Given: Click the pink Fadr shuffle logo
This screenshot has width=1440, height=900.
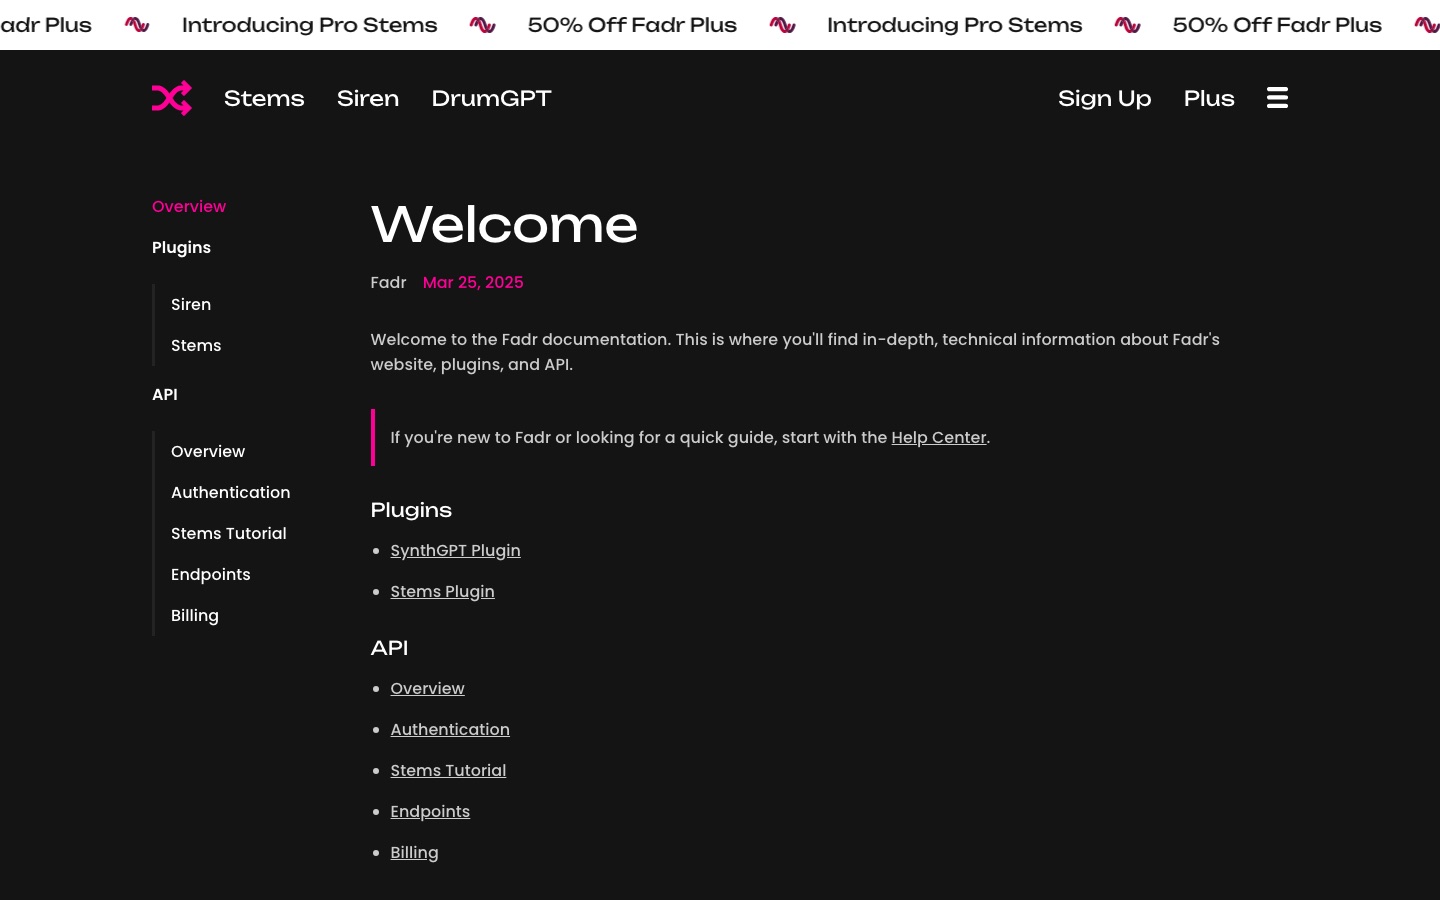Looking at the screenshot, I should (x=172, y=98).
